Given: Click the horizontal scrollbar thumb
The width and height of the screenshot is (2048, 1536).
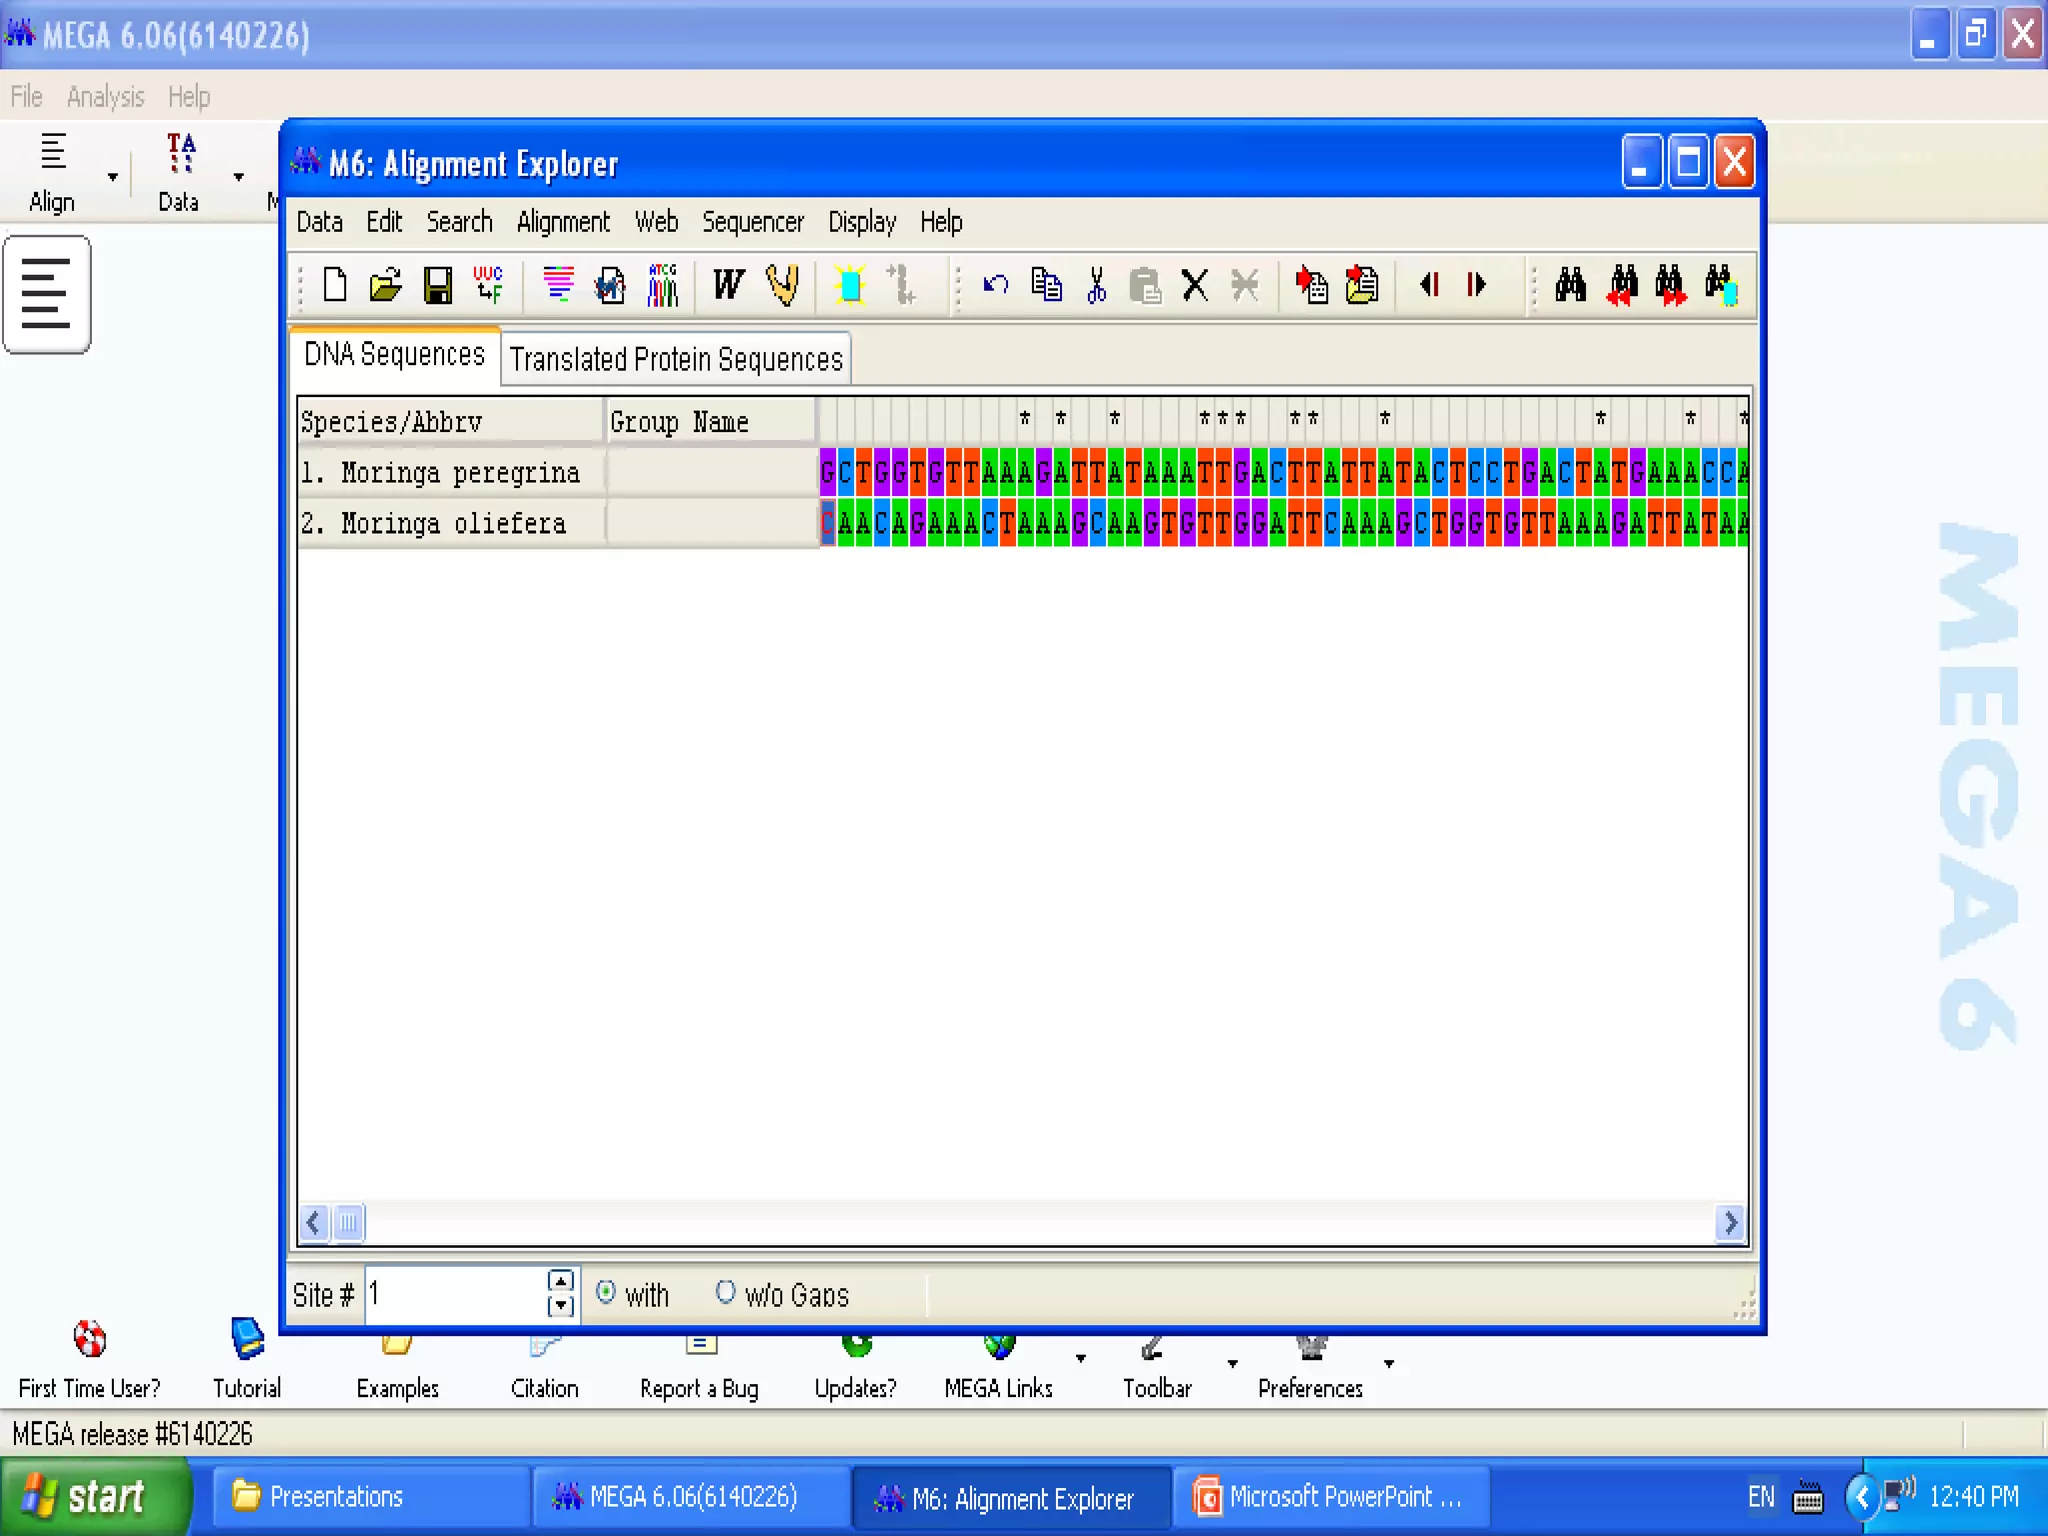Looking at the screenshot, I should tap(348, 1222).
